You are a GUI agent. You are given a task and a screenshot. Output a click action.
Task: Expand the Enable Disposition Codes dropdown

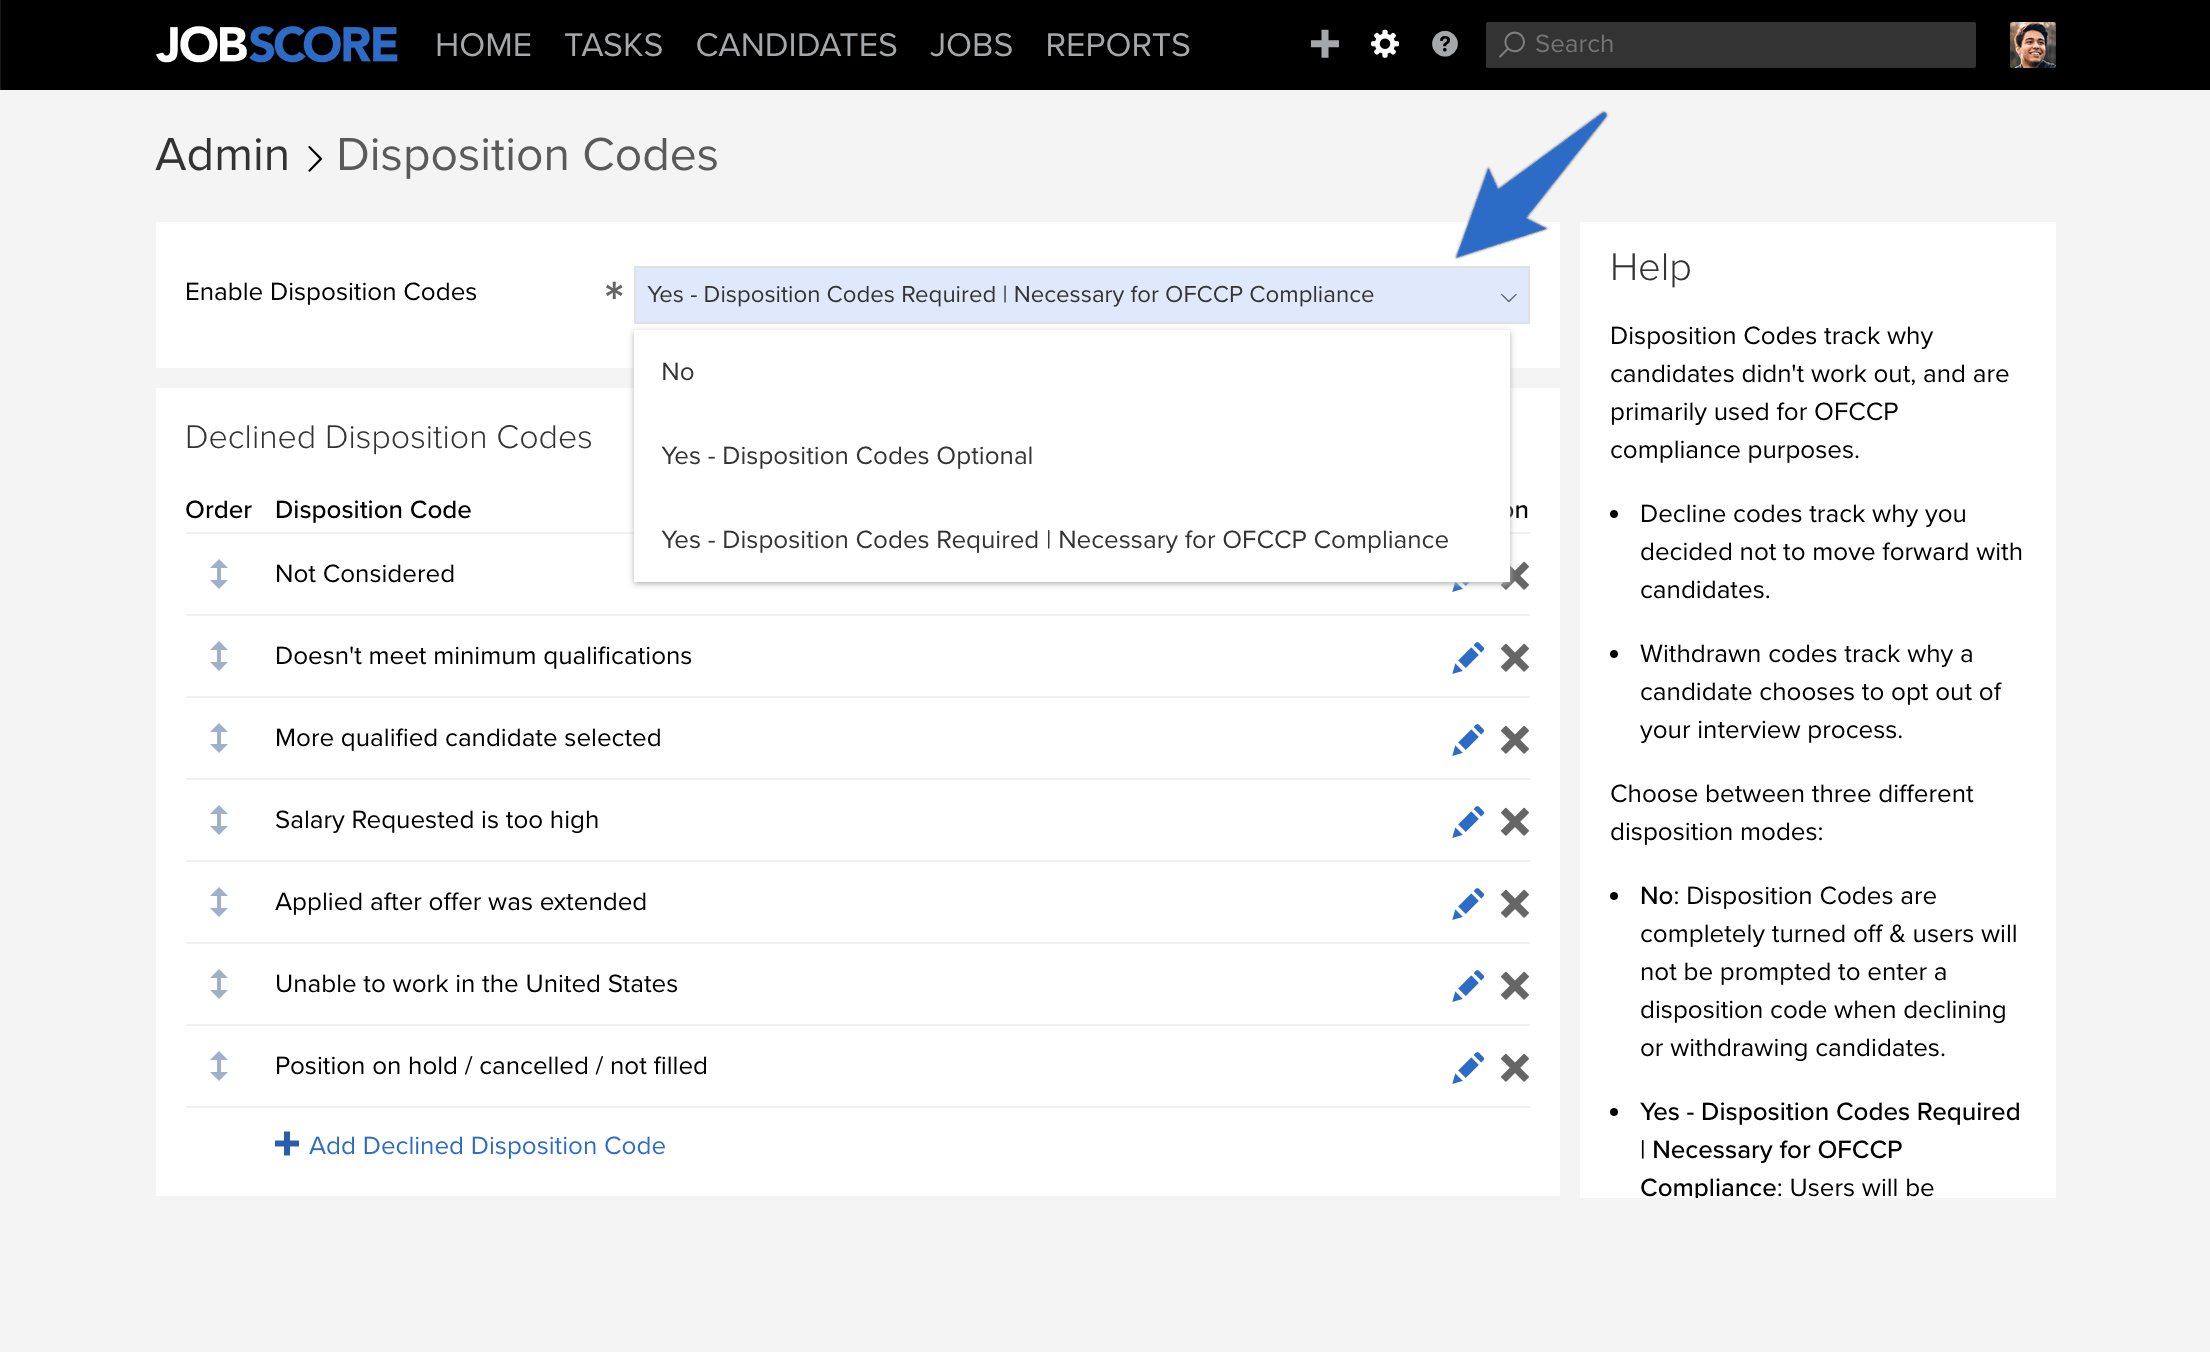point(1083,294)
